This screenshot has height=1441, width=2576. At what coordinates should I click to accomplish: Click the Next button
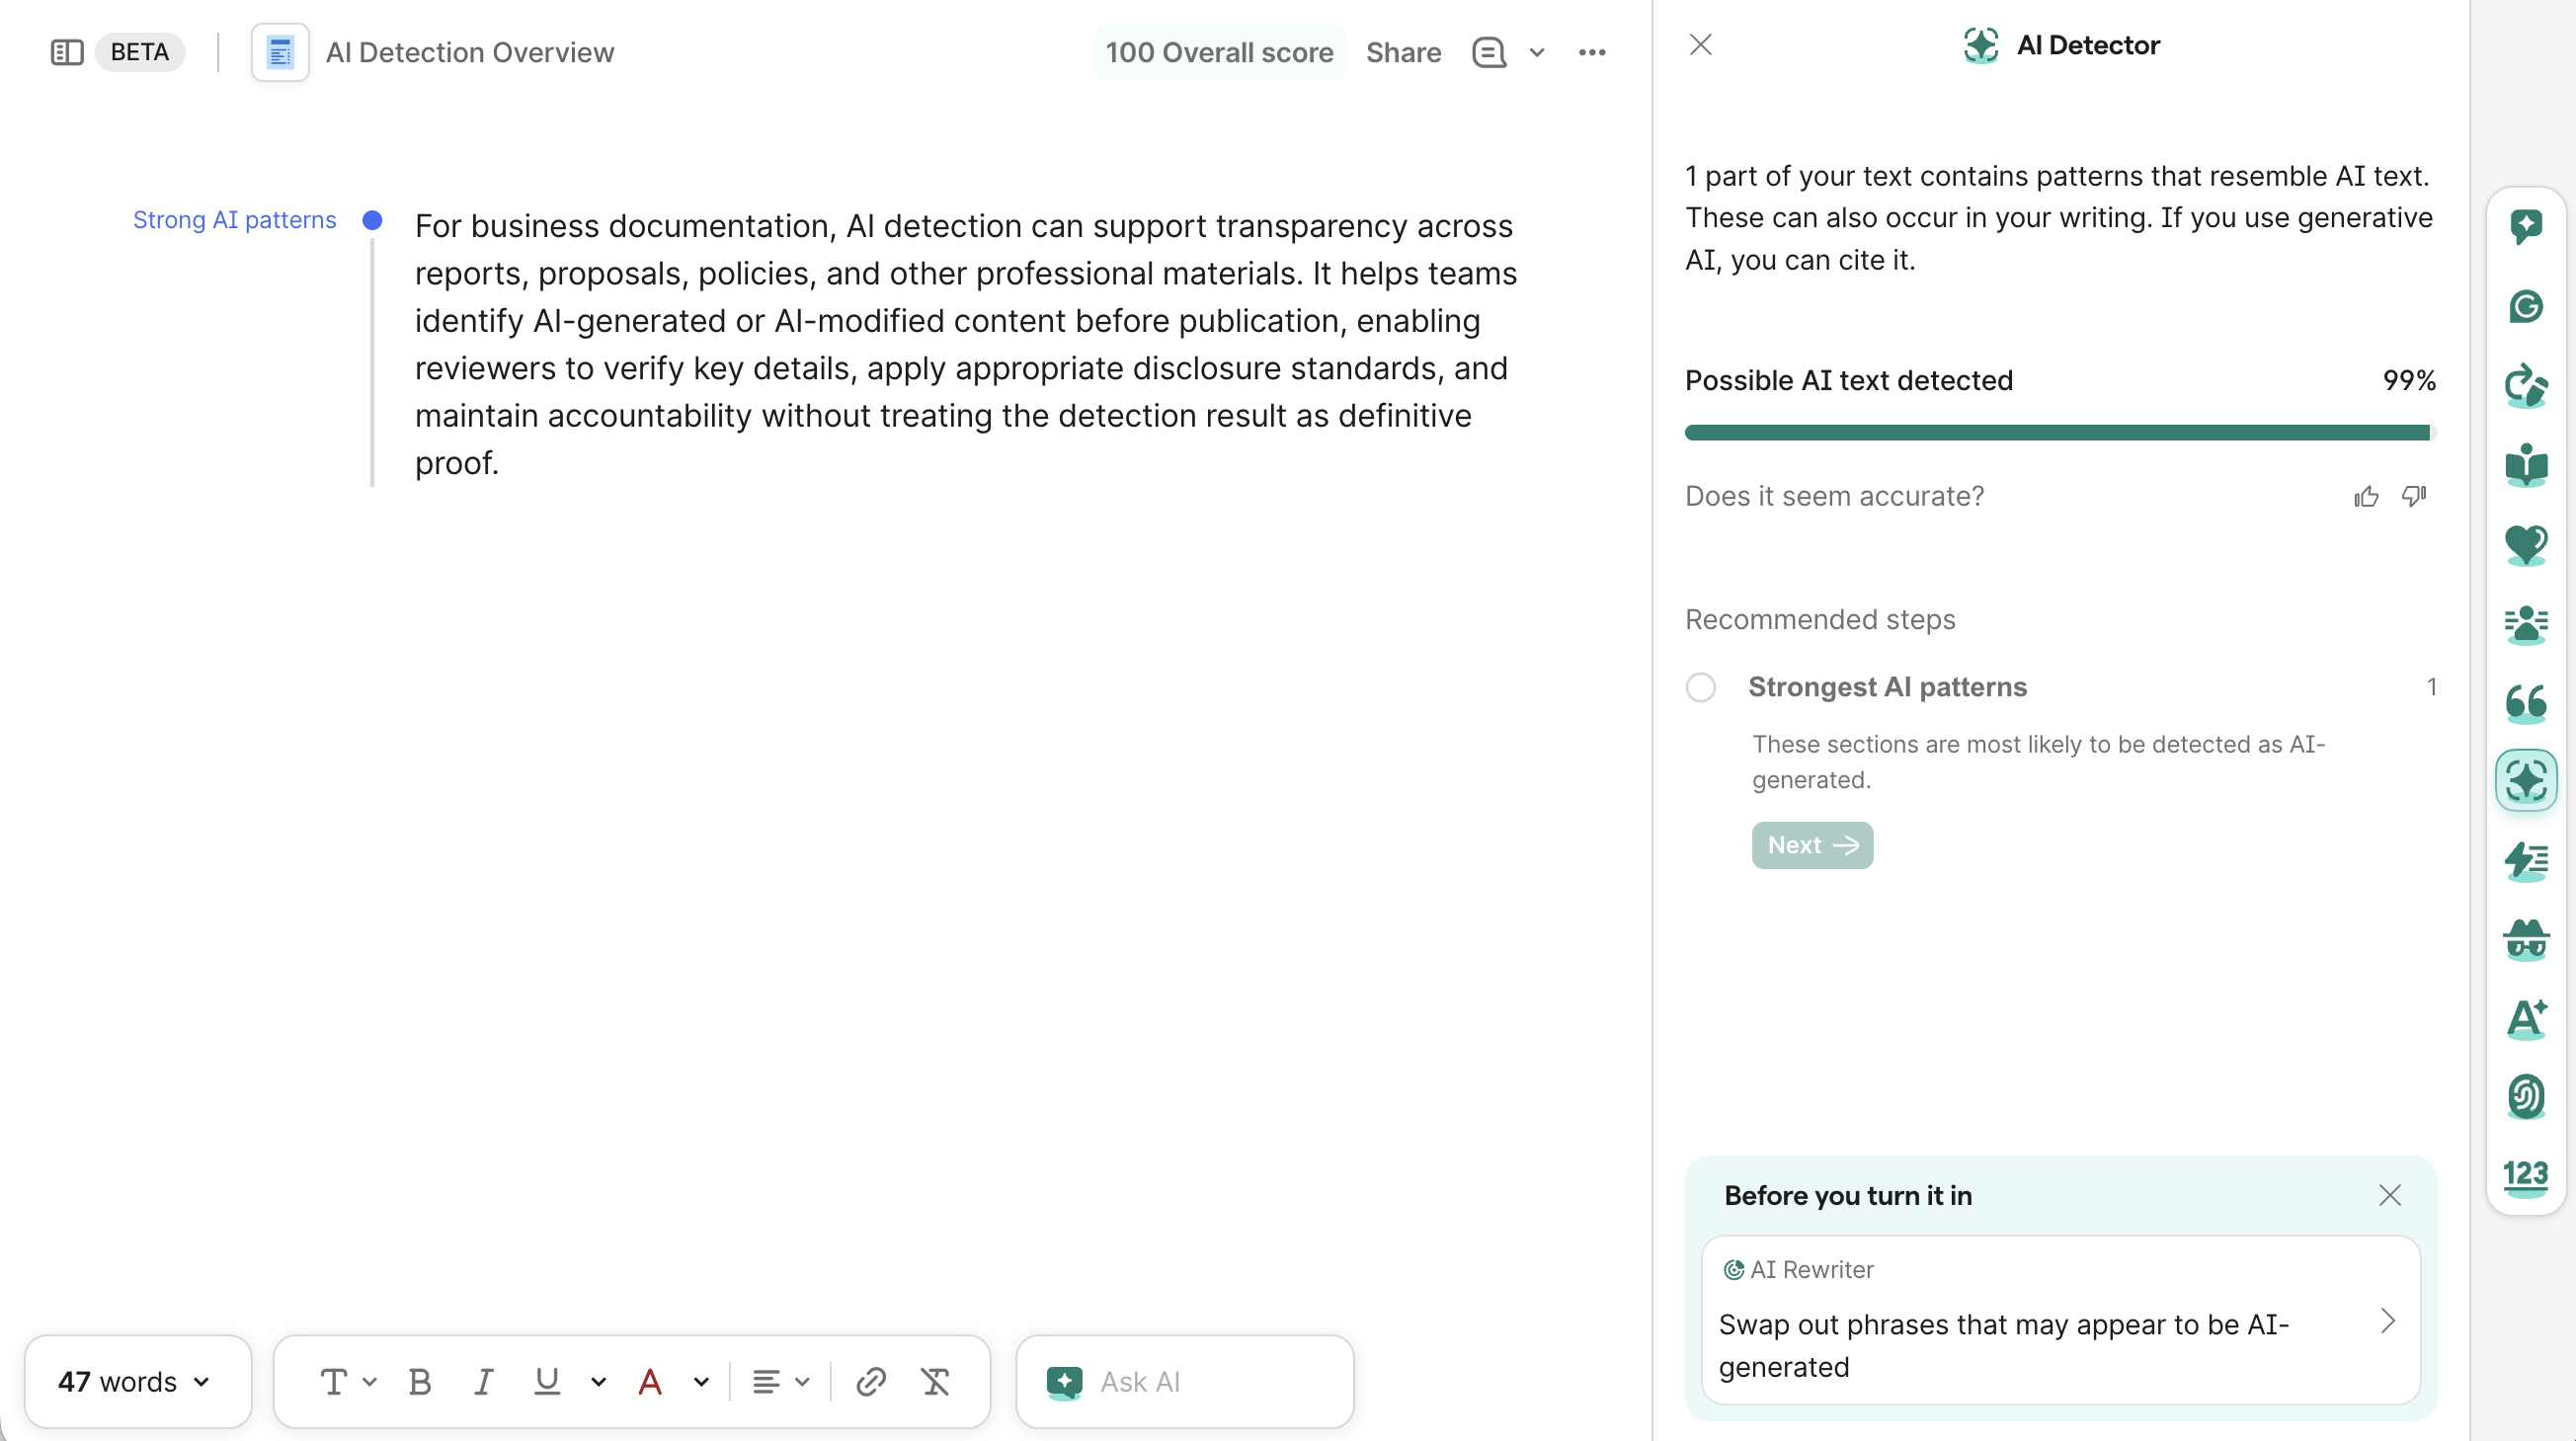coord(1812,845)
